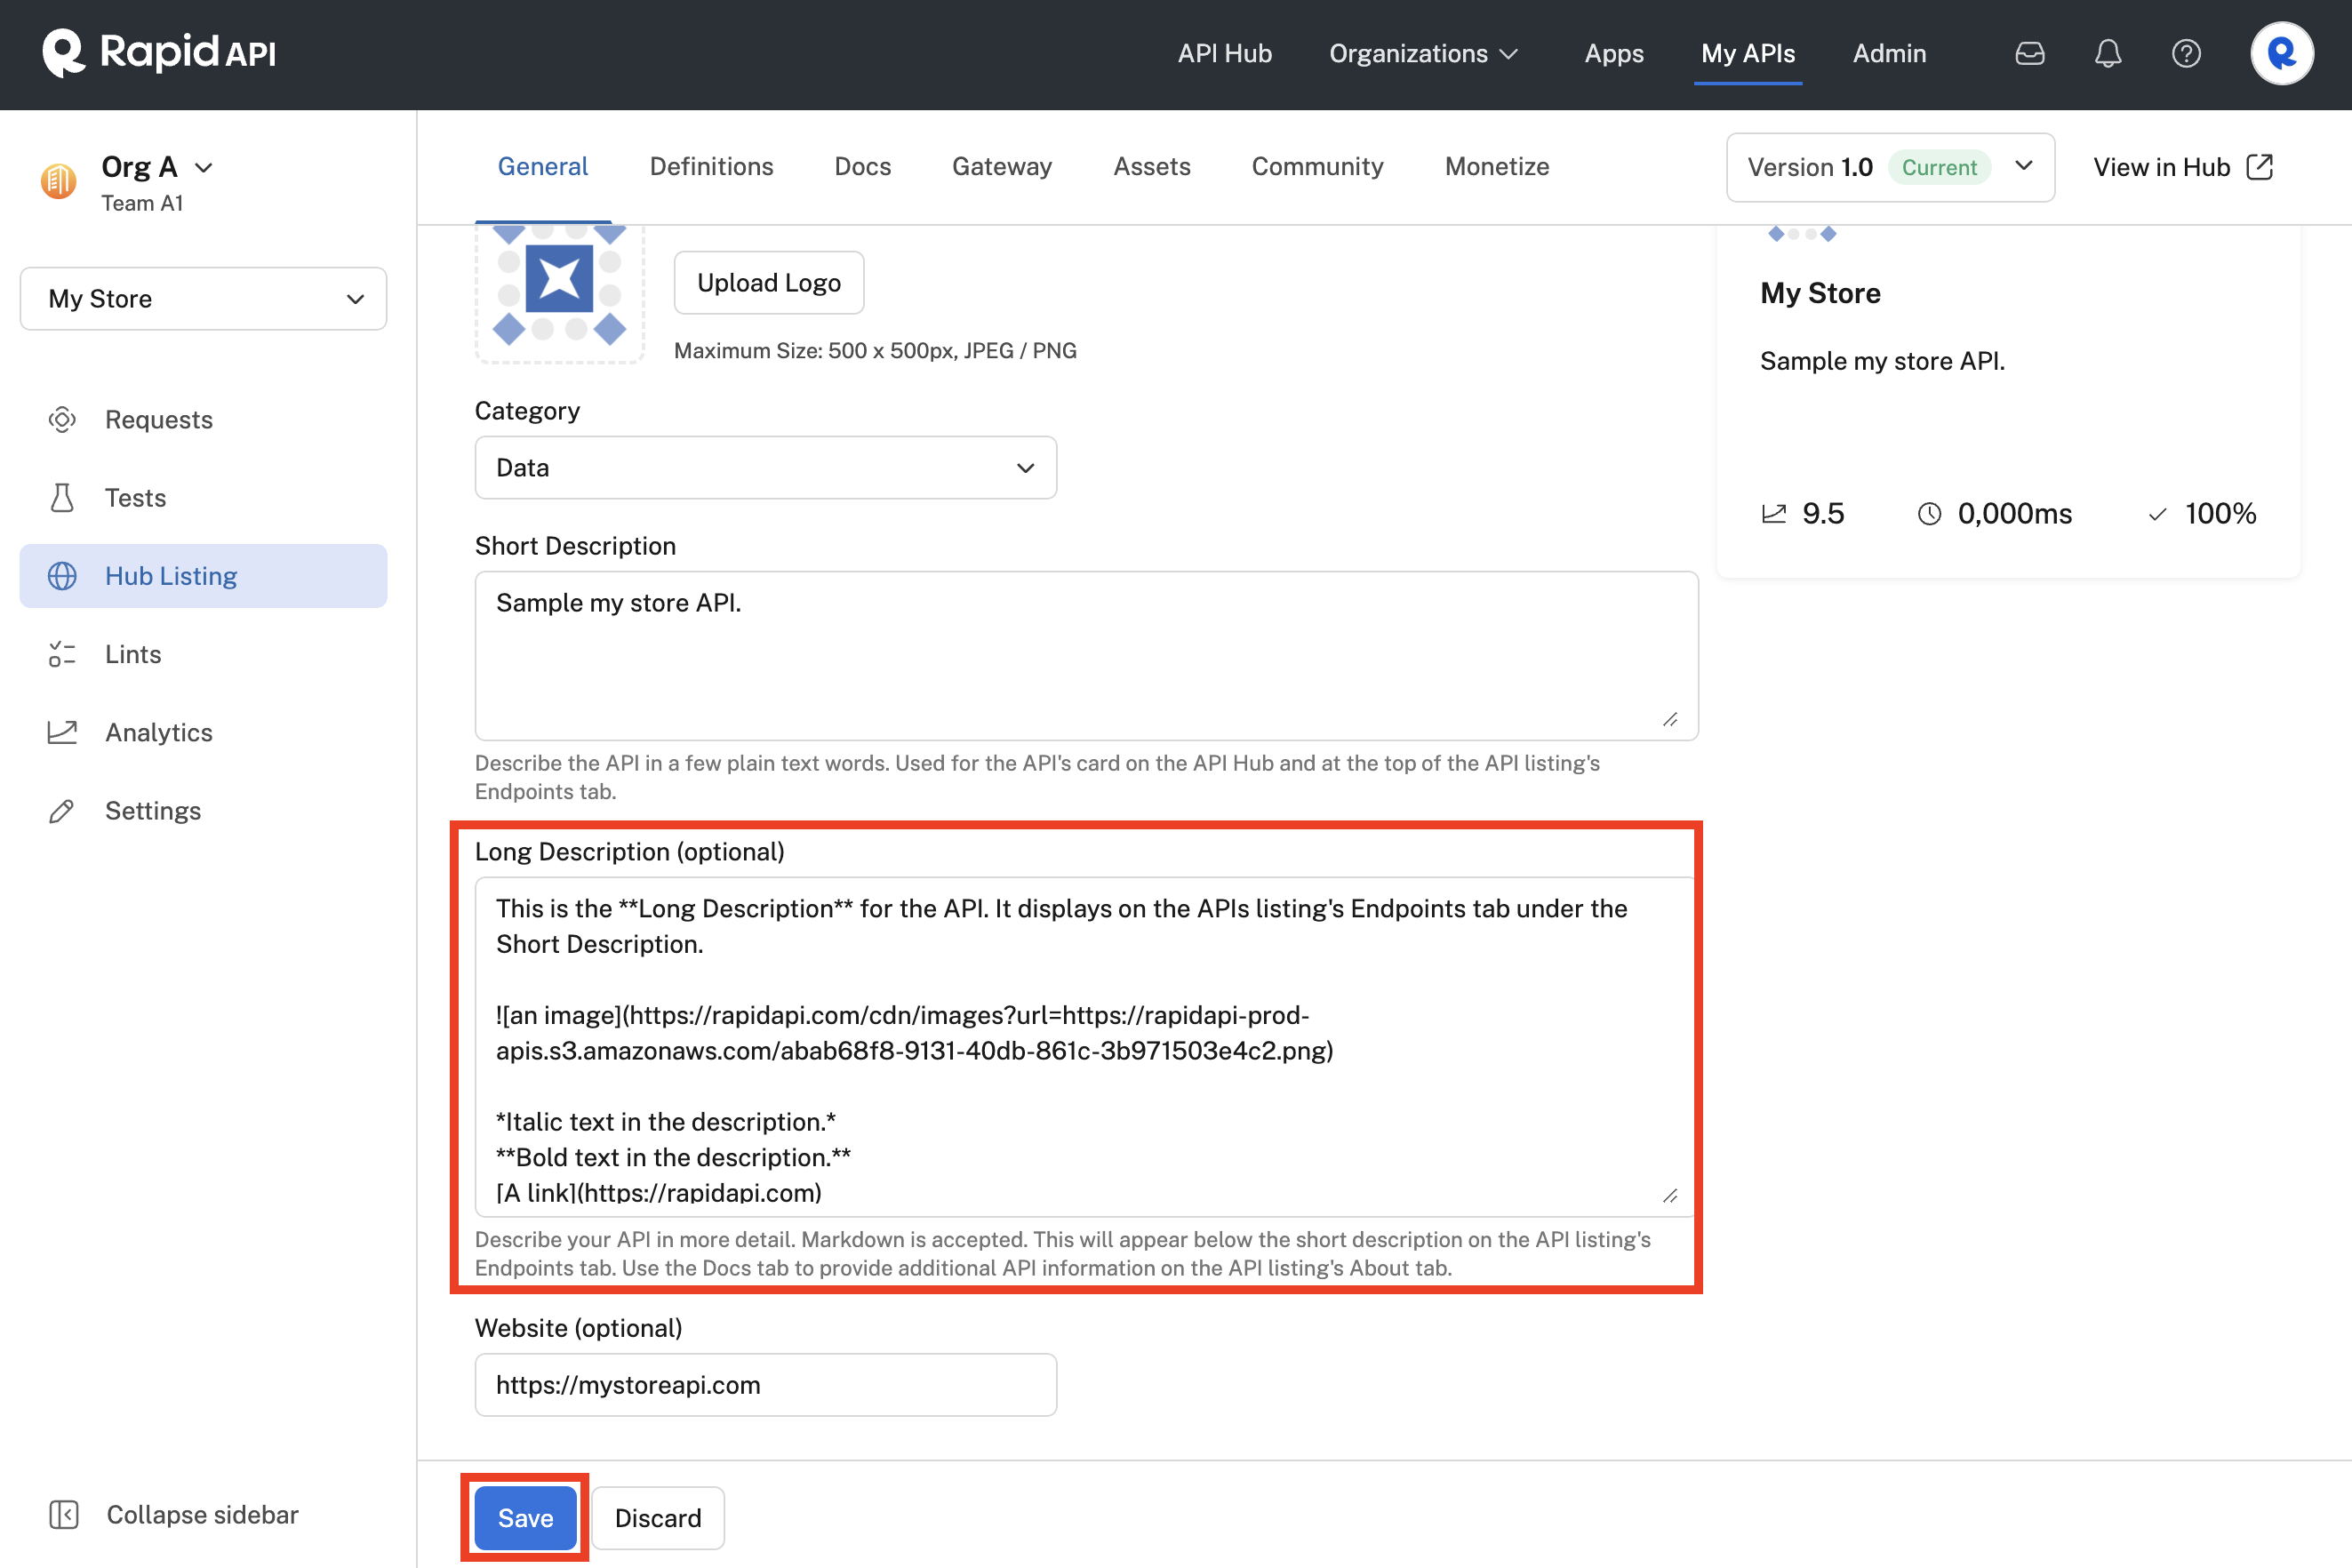Screen dimensions: 2352x1568
Task: Open My APIs in top navigation
Action: point(1747,53)
